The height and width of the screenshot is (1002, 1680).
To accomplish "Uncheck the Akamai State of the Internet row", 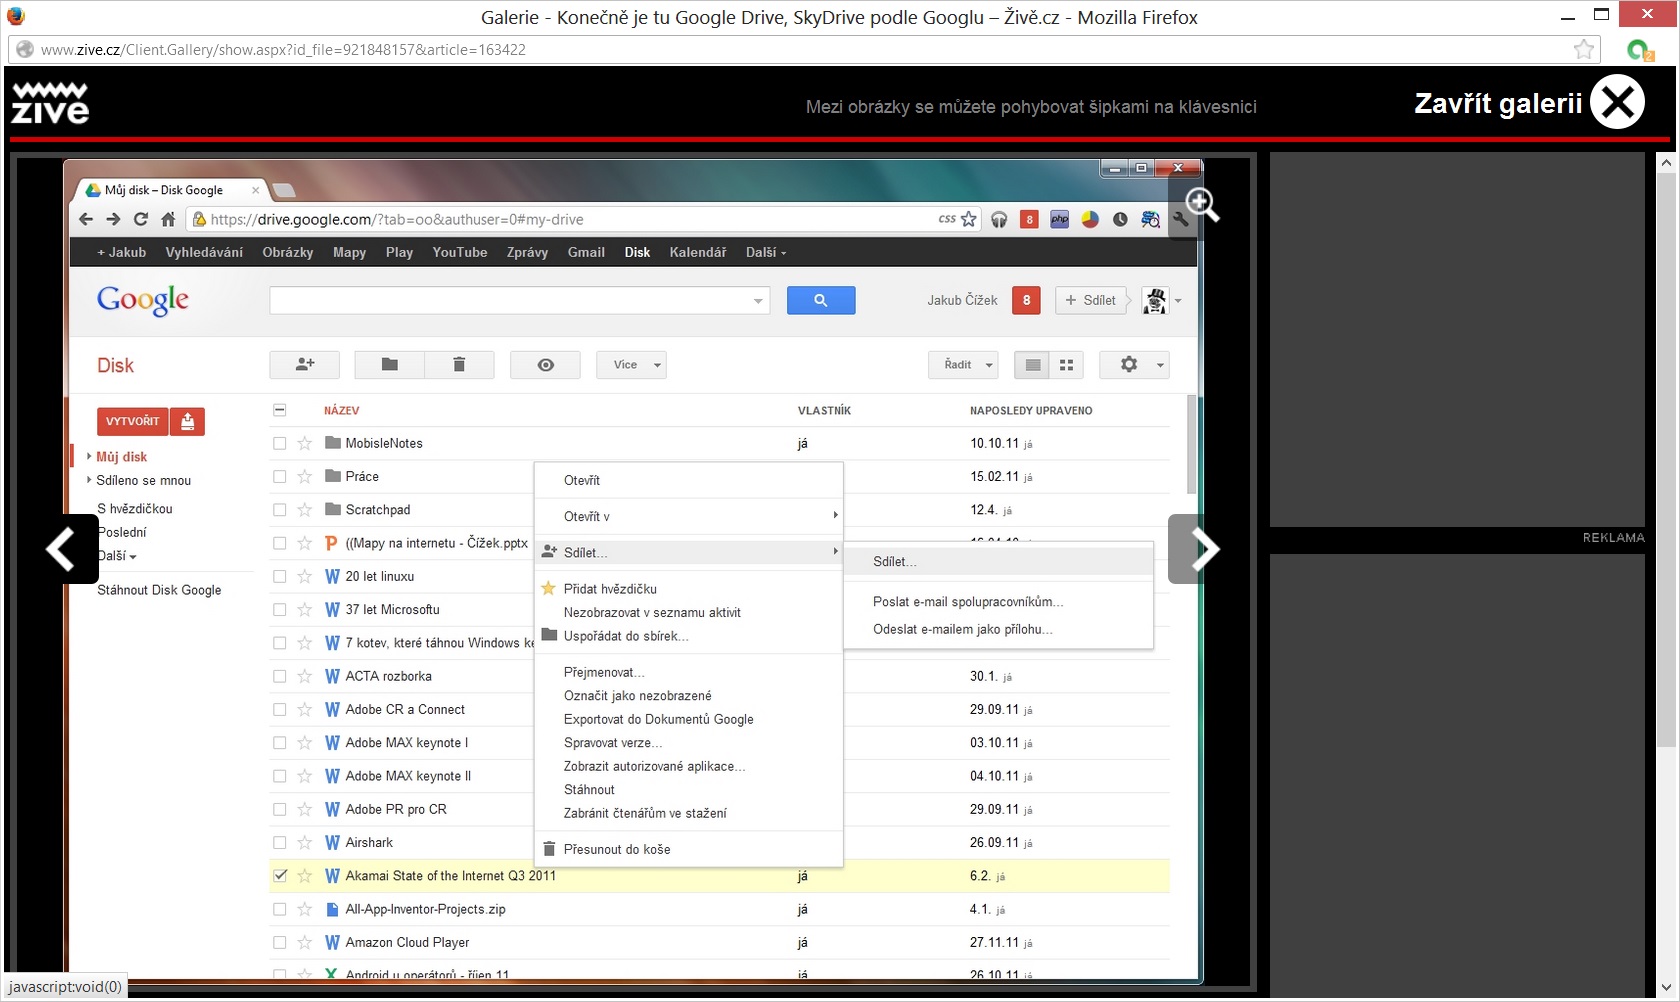I will point(280,876).
